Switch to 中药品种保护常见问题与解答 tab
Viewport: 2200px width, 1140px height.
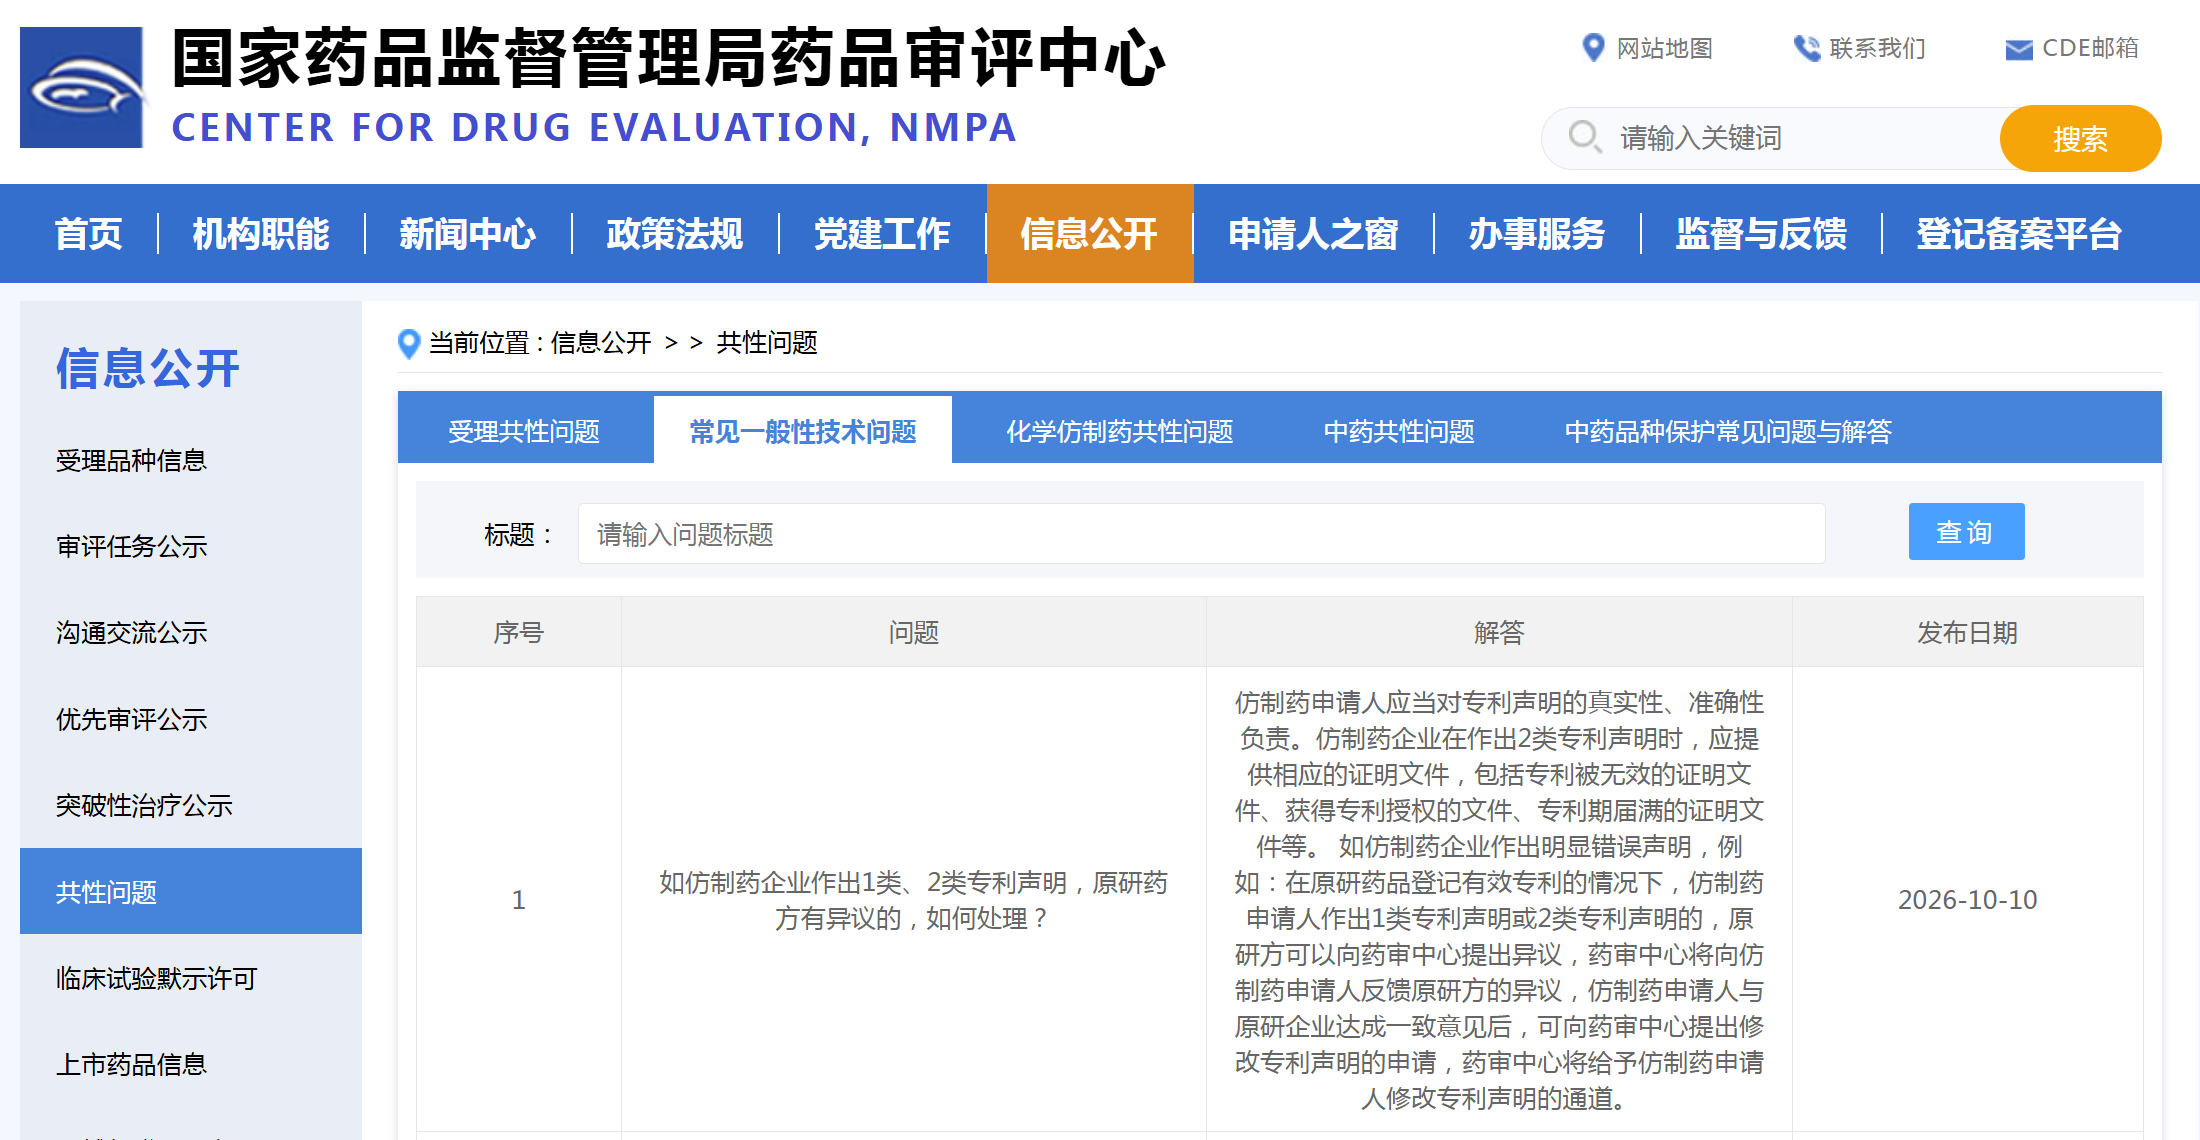1728,431
